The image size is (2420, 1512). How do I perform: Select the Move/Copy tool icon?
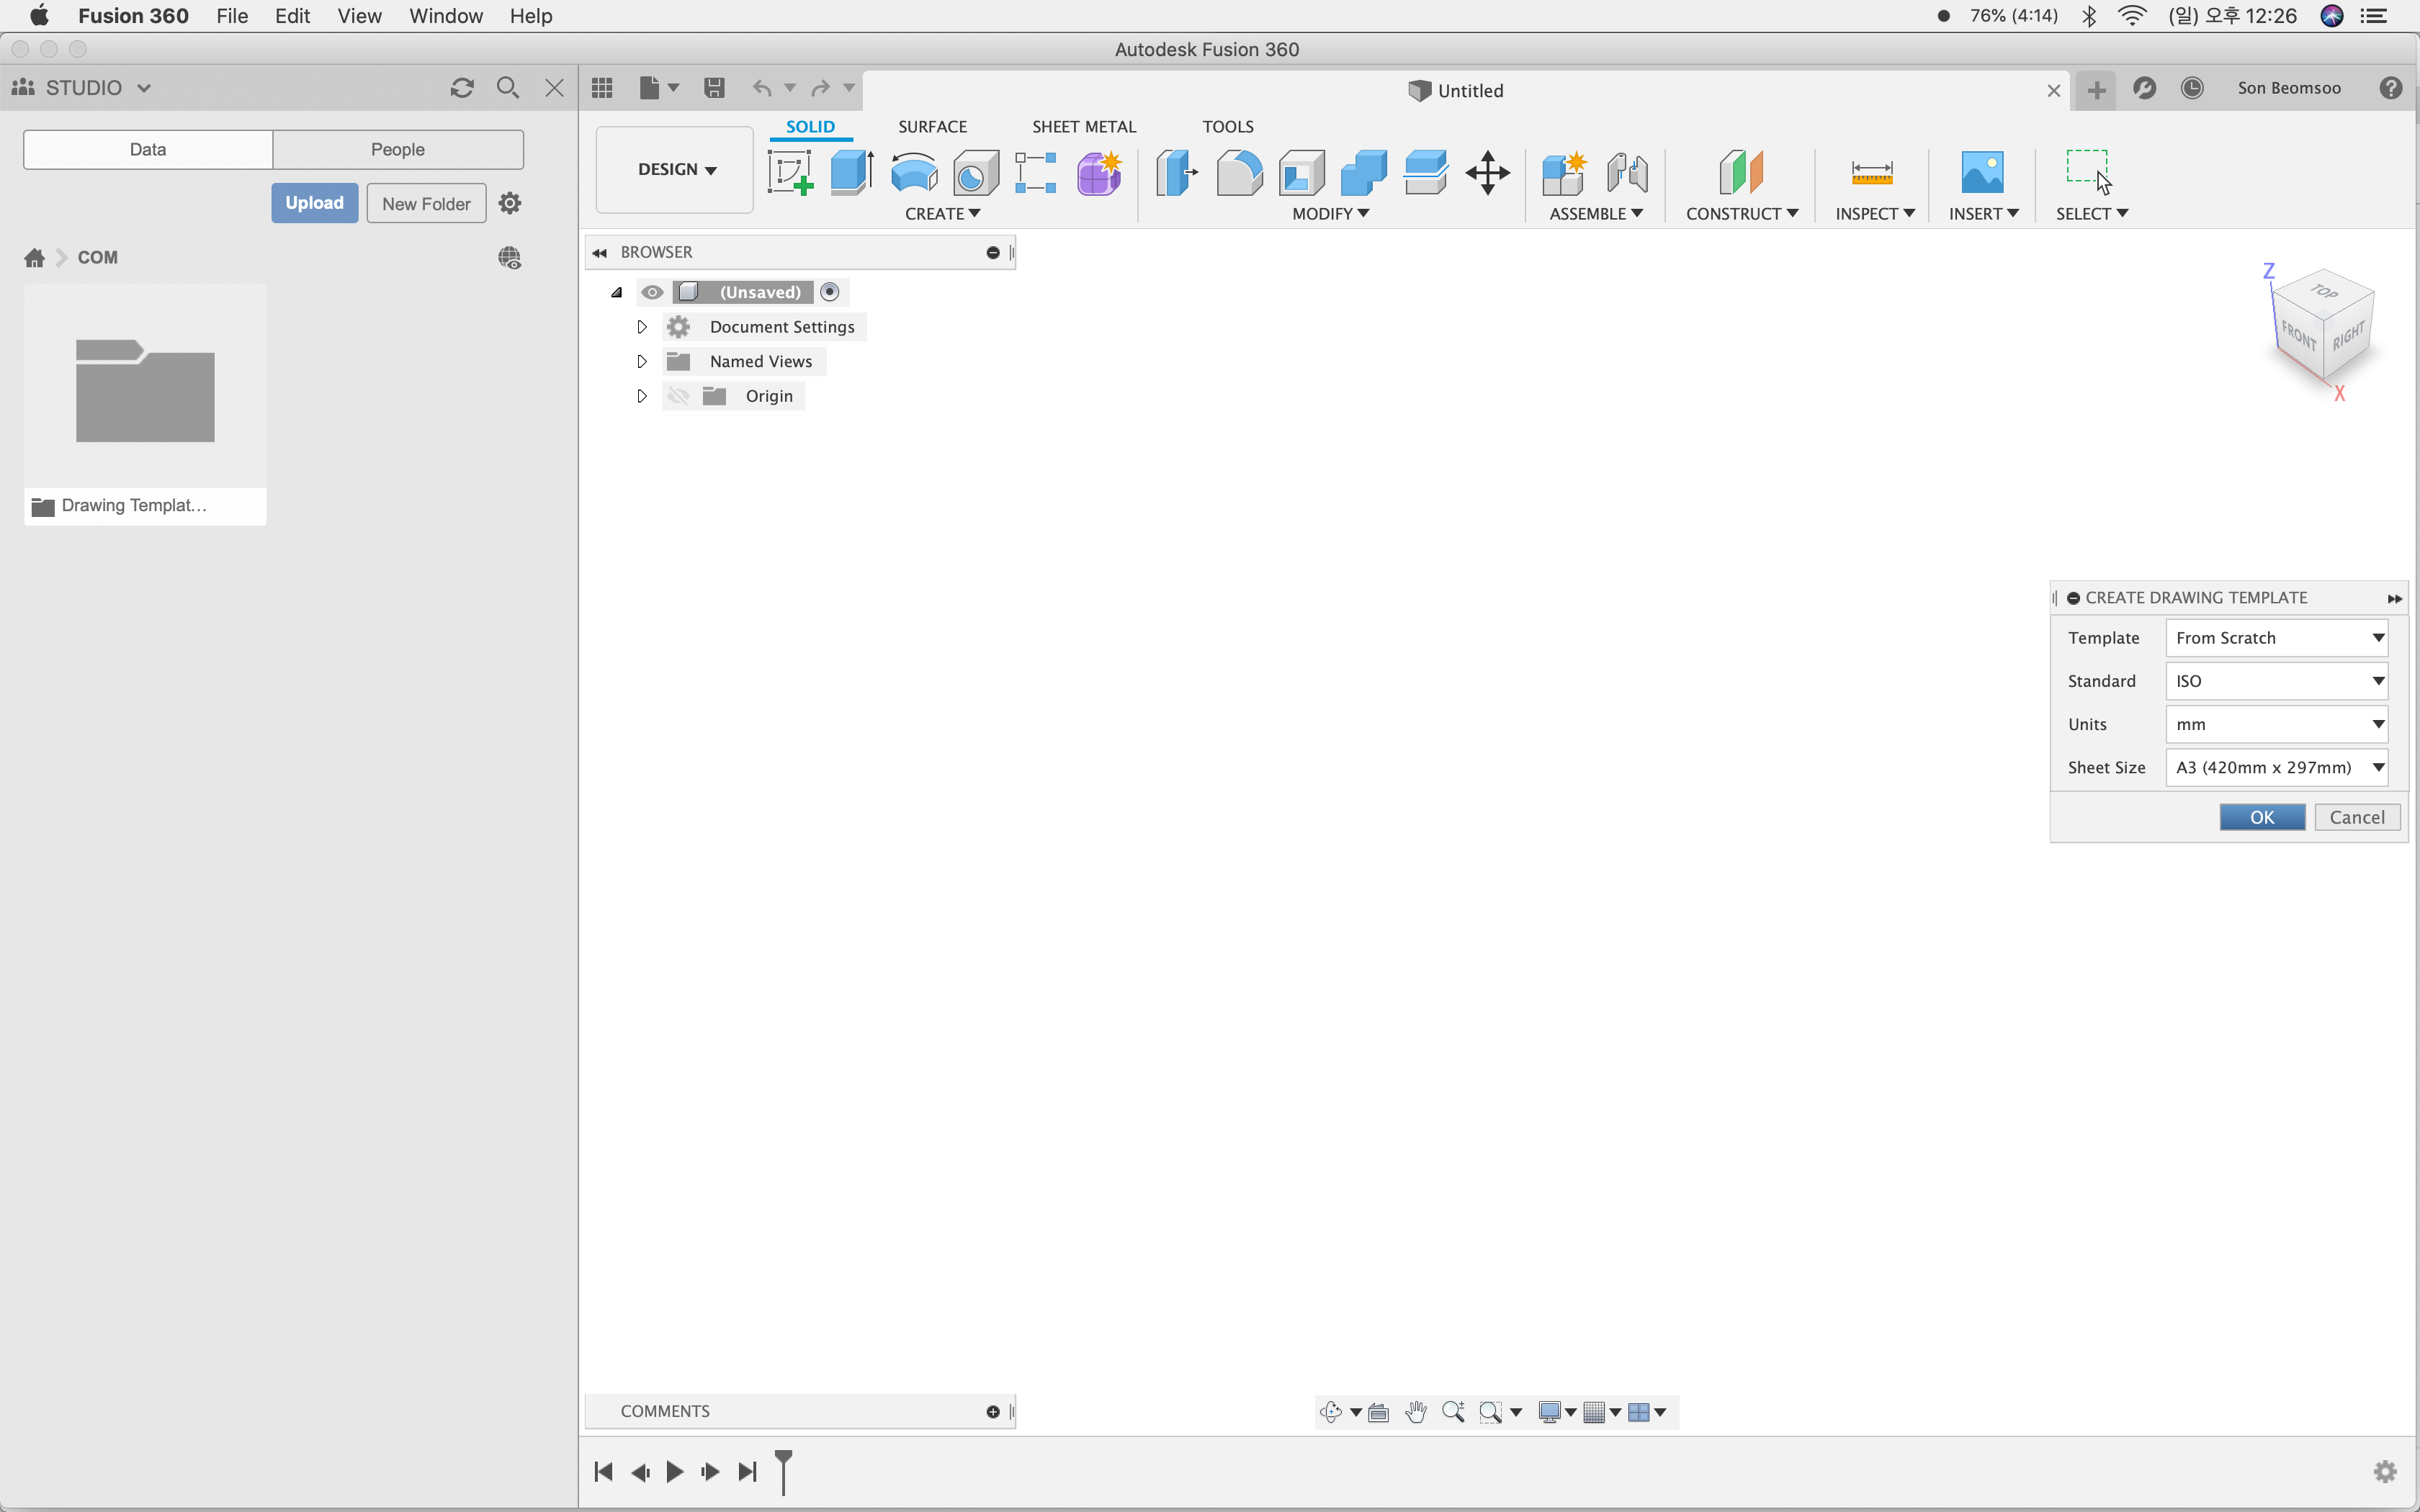pos(1487,172)
